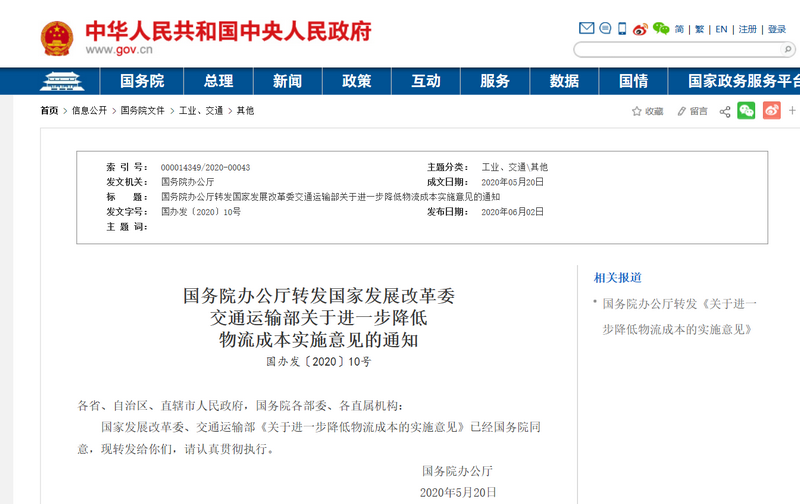800x504 pixels.
Task: Click the Tiananmen gate icon in navbar
Action: [x=62, y=81]
